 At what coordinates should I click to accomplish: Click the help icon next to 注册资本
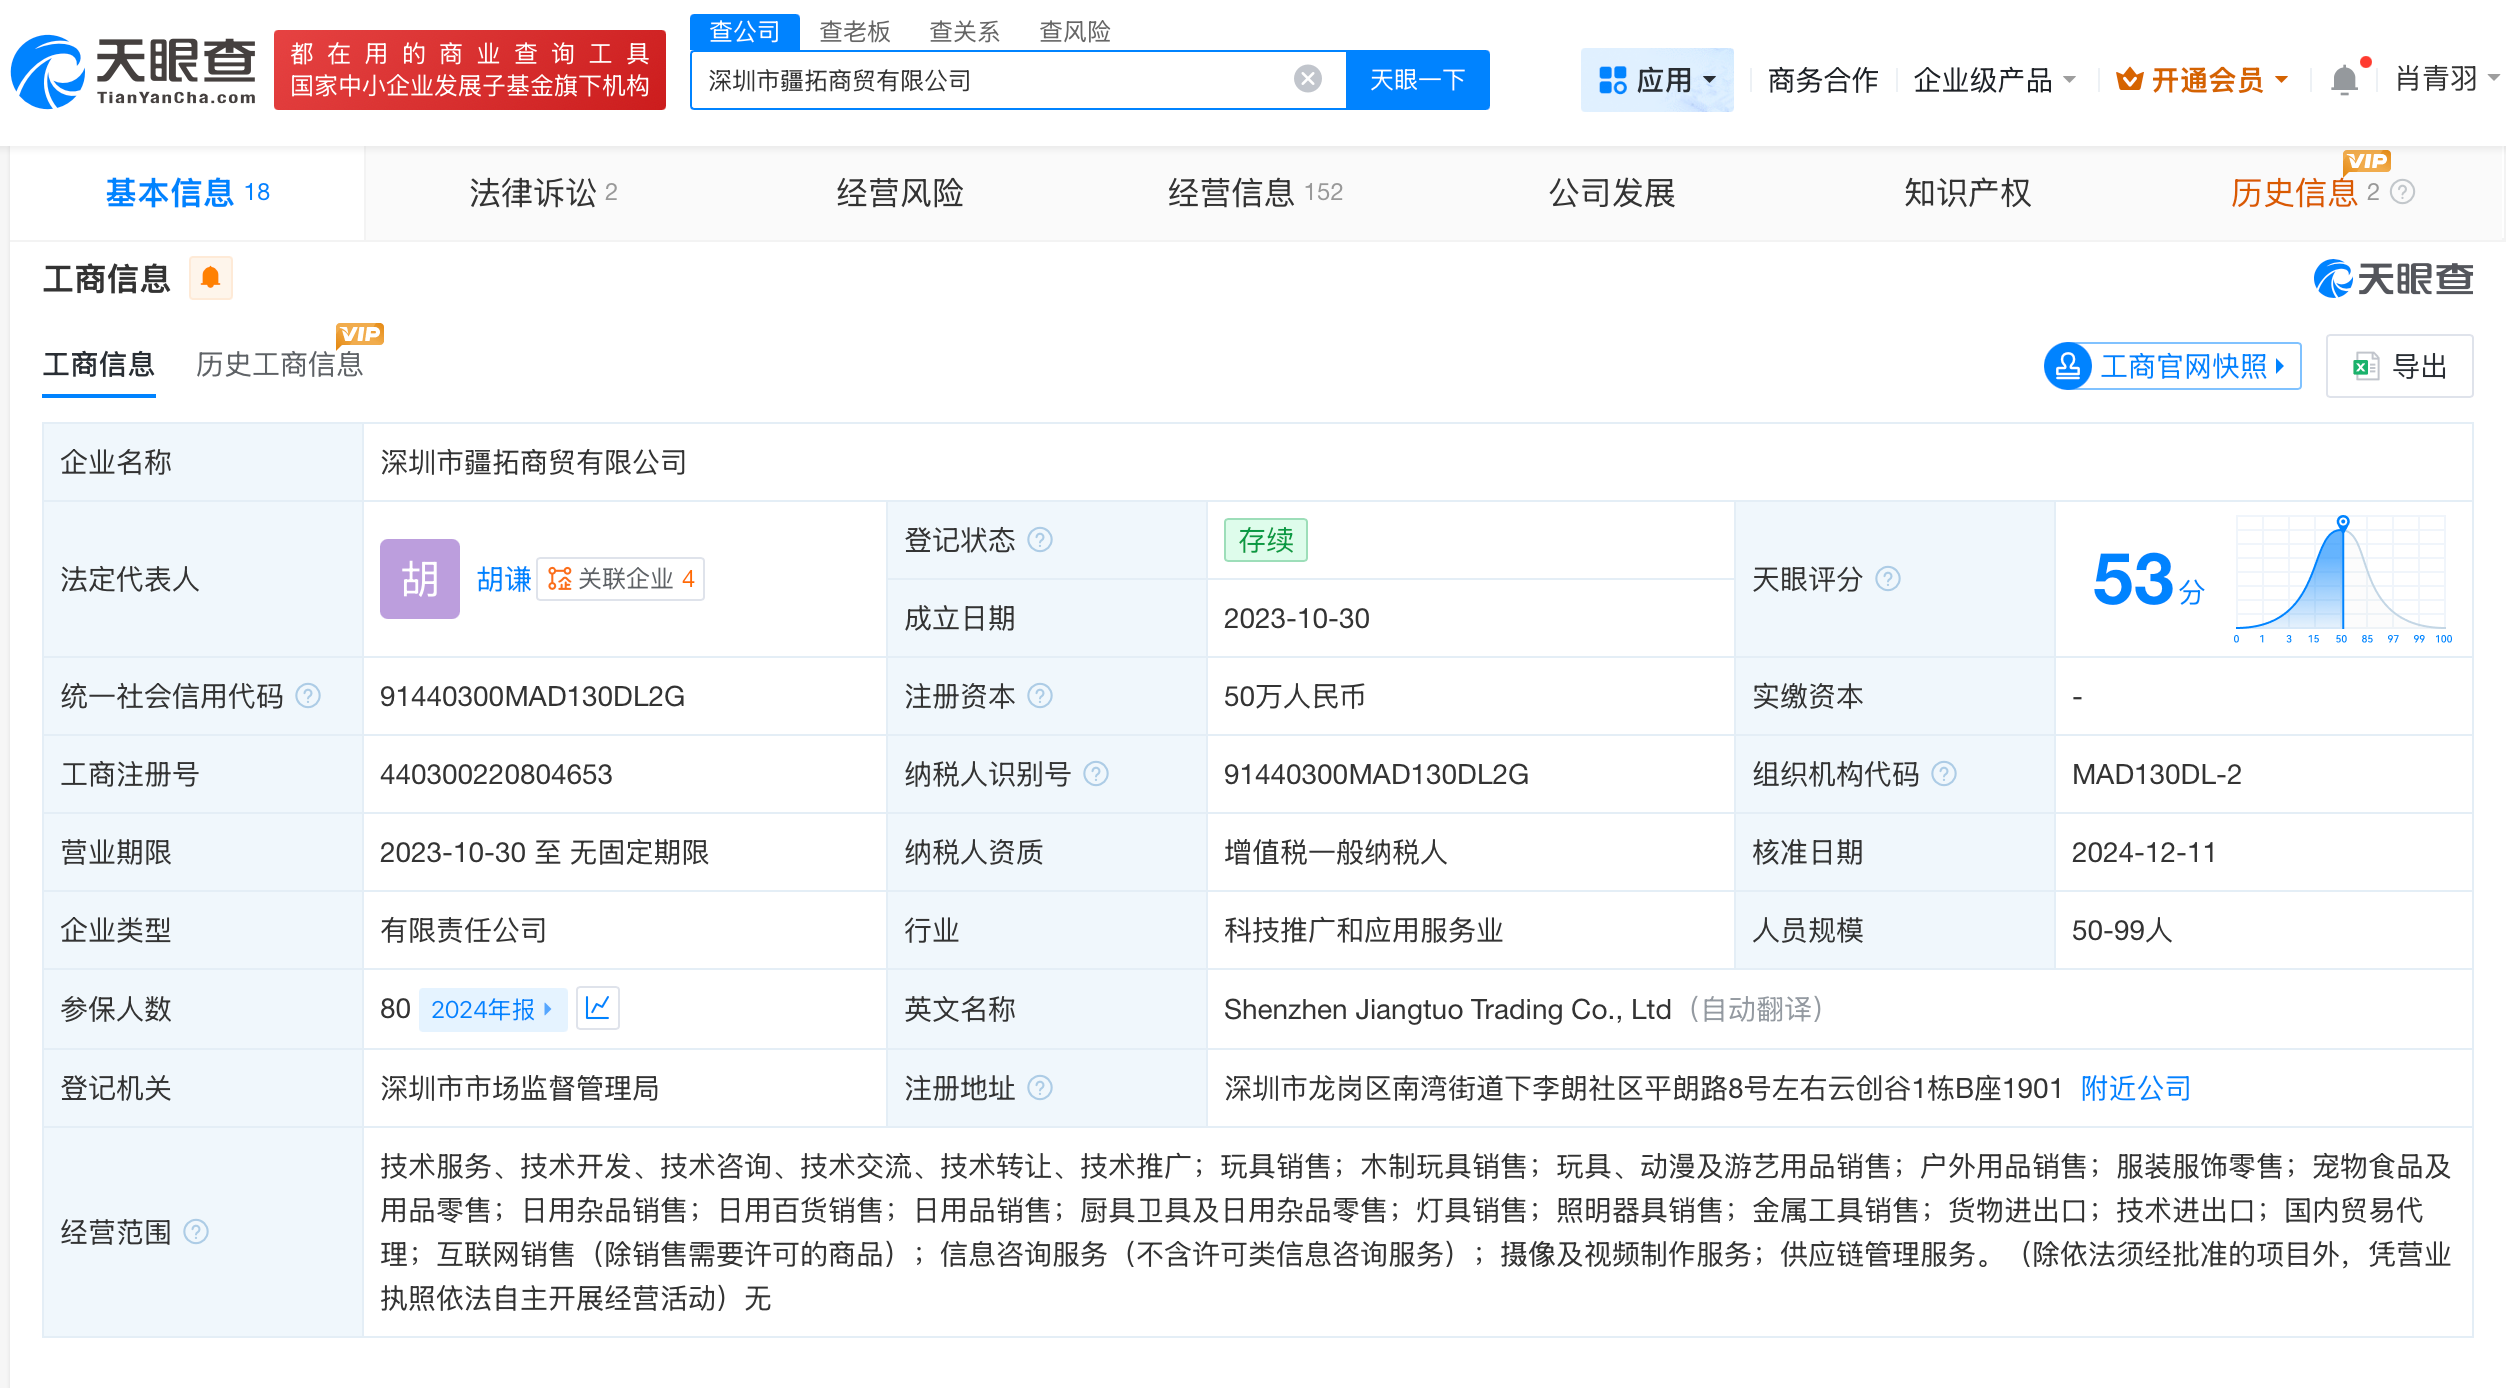(x=1041, y=695)
